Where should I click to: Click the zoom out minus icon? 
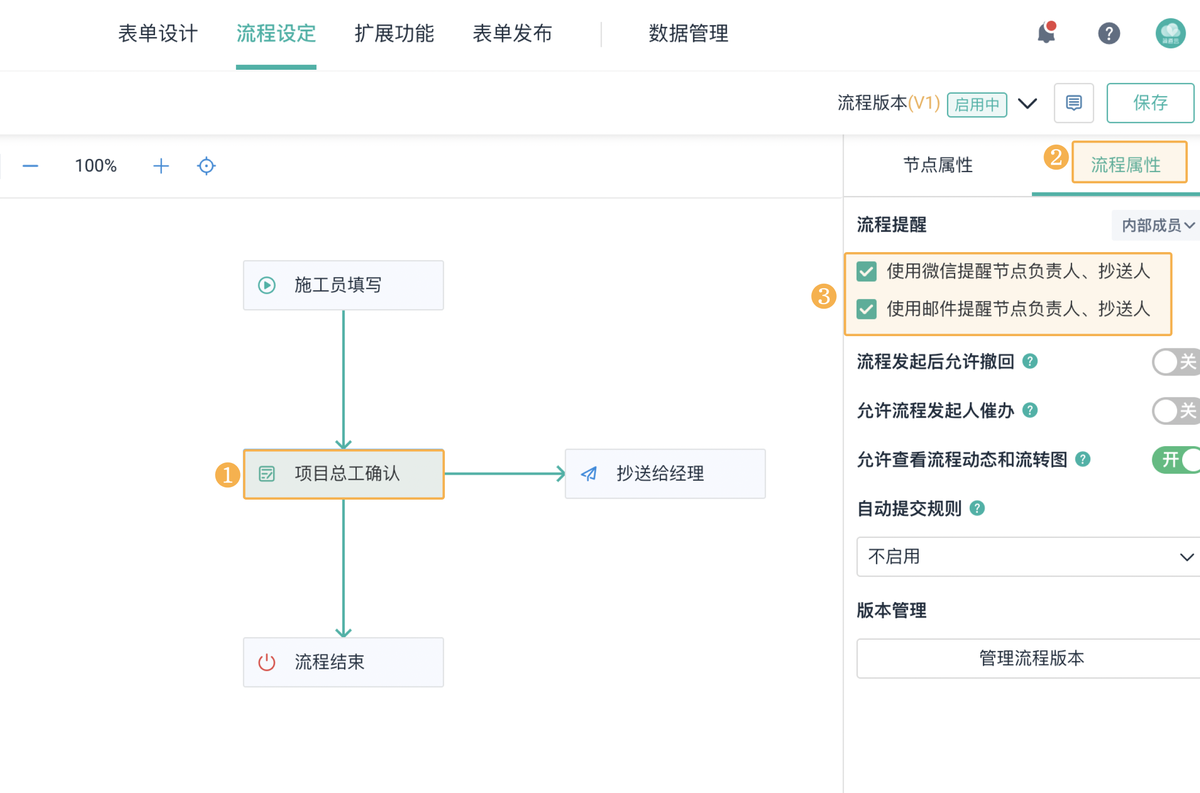(31, 166)
